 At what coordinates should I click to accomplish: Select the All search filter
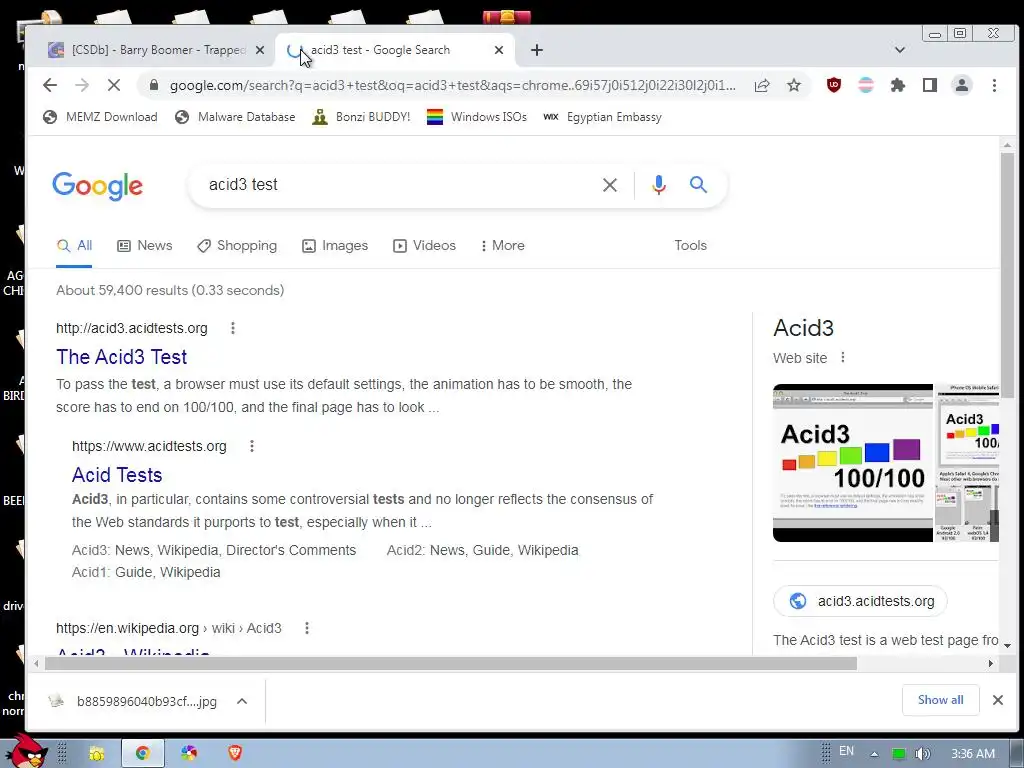pos(74,246)
